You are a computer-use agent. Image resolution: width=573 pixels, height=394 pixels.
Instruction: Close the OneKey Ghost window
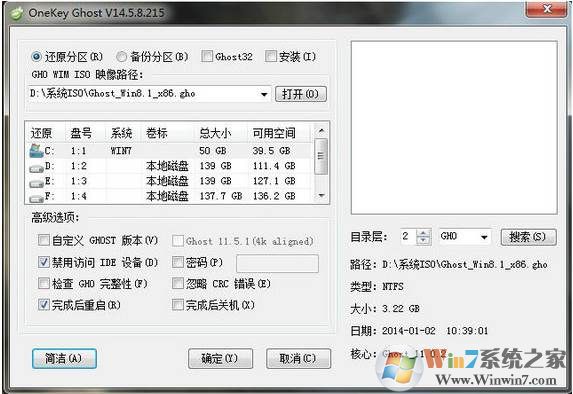click(x=547, y=9)
